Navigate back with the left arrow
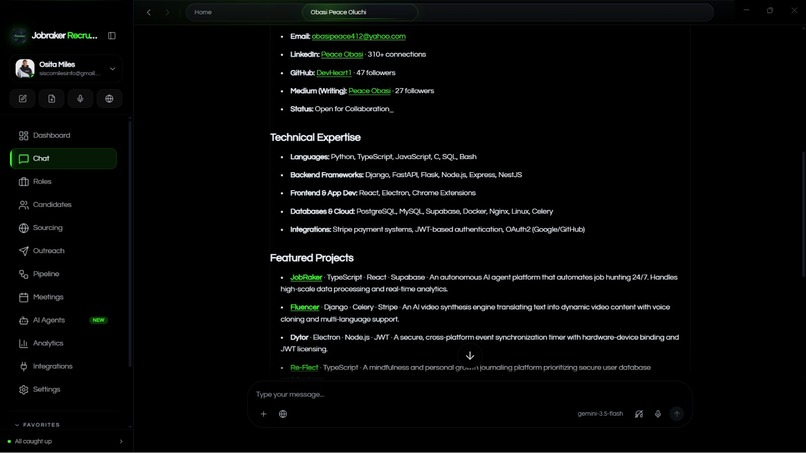 tap(149, 12)
